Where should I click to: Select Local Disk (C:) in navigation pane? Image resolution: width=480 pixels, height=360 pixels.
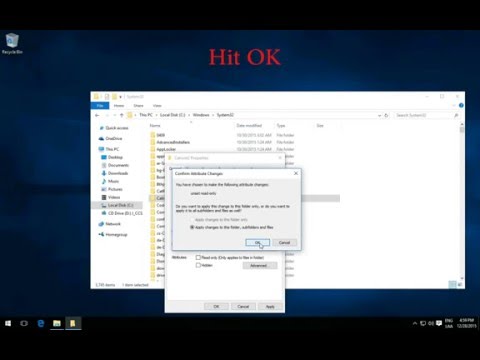coord(120,205)
